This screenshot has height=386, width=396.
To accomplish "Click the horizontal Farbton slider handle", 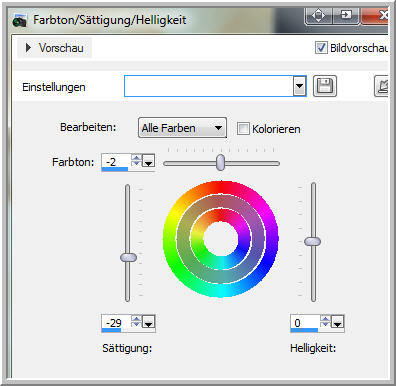I will click(220, 163).
